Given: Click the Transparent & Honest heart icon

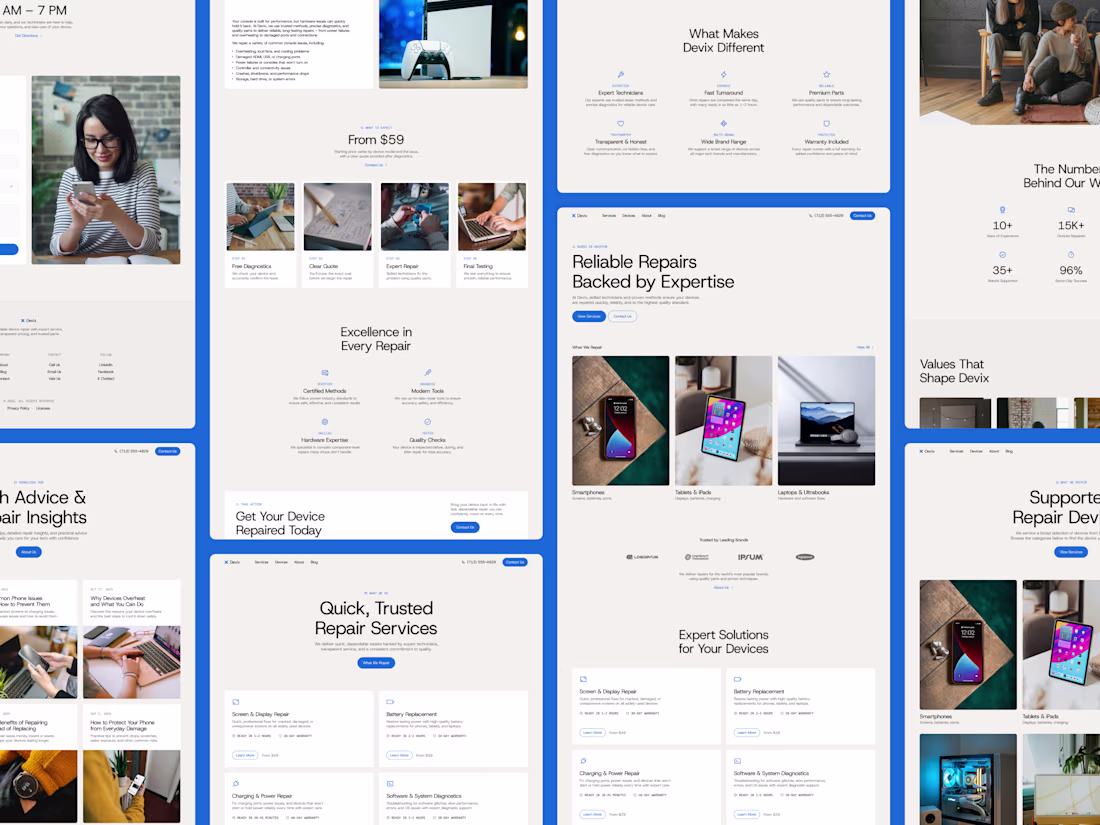Looking at the screenshot, I should click(621, 123).
